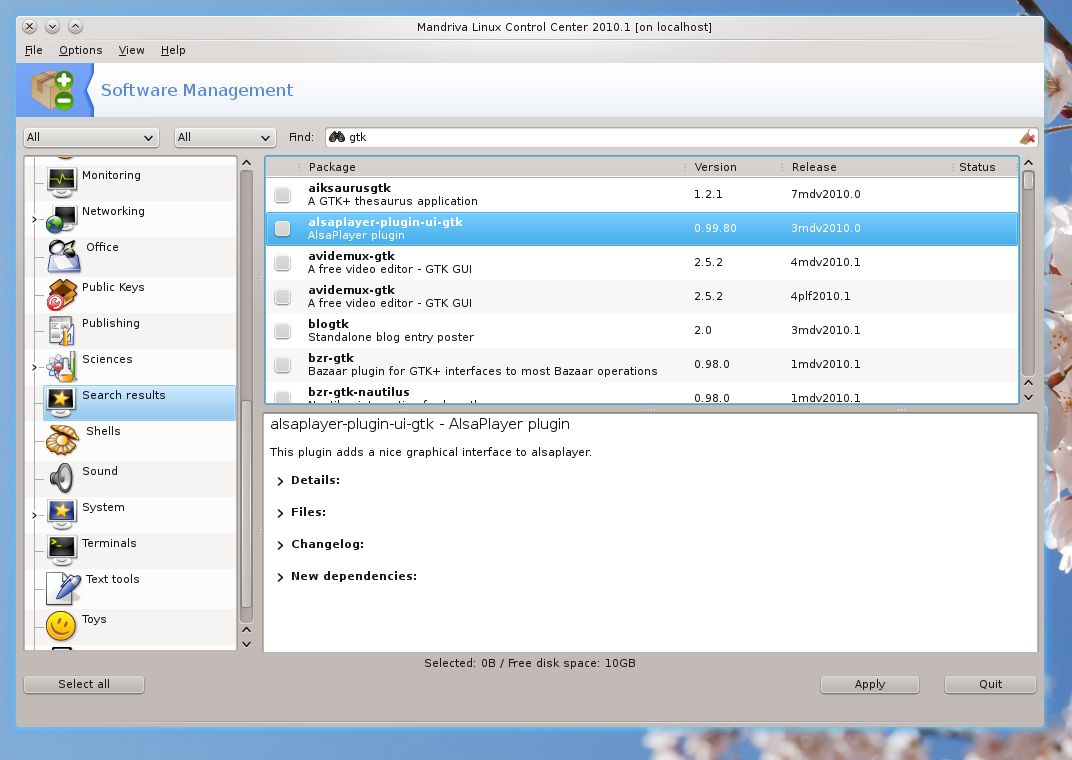Click the Public Keys box icon
This screenshot has width=1072, height=760.
pos(62,295)
